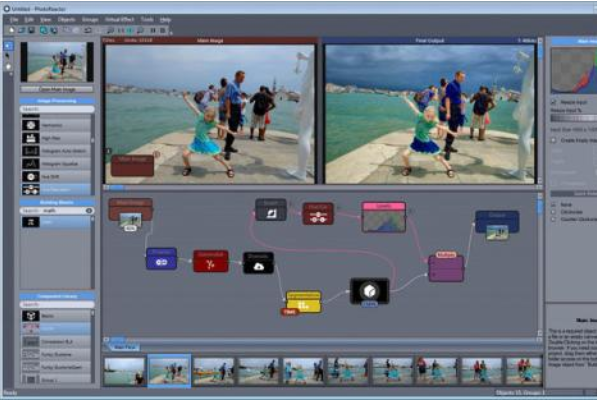Select the black pointer tool in left strip

[x=8, y=56]
